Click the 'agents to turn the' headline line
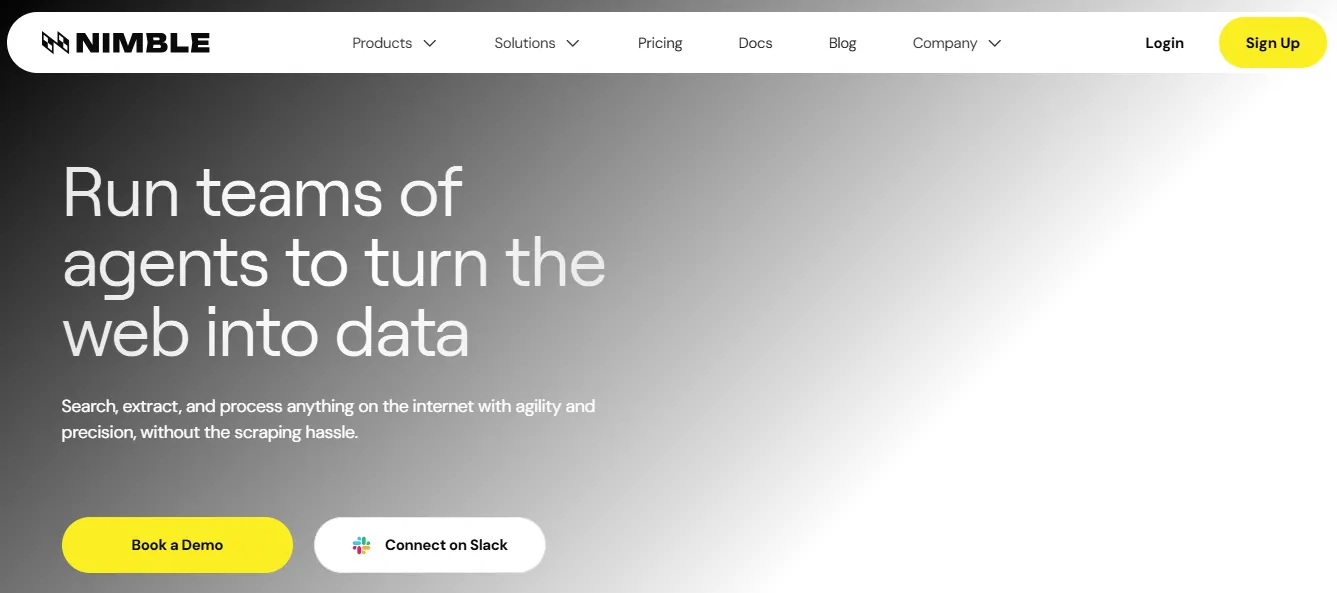 pos(334,263)
